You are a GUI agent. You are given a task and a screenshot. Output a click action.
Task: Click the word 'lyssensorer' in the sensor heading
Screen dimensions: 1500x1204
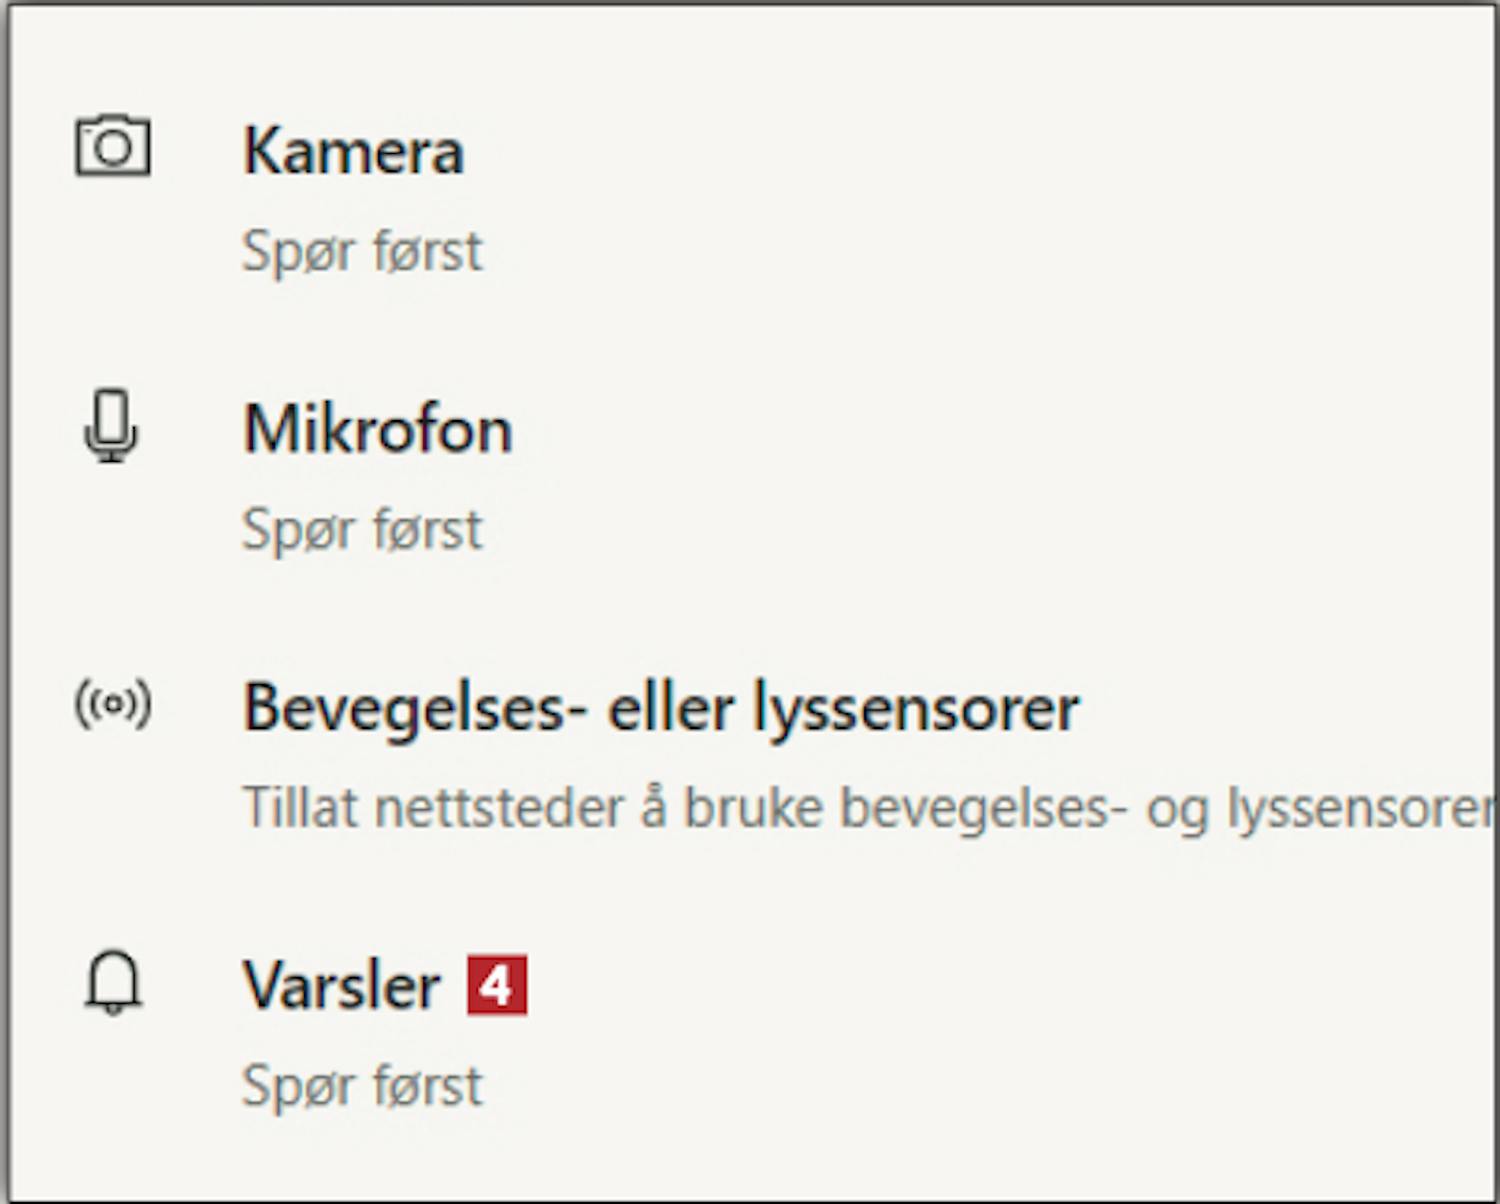click(x=916, y=710)
